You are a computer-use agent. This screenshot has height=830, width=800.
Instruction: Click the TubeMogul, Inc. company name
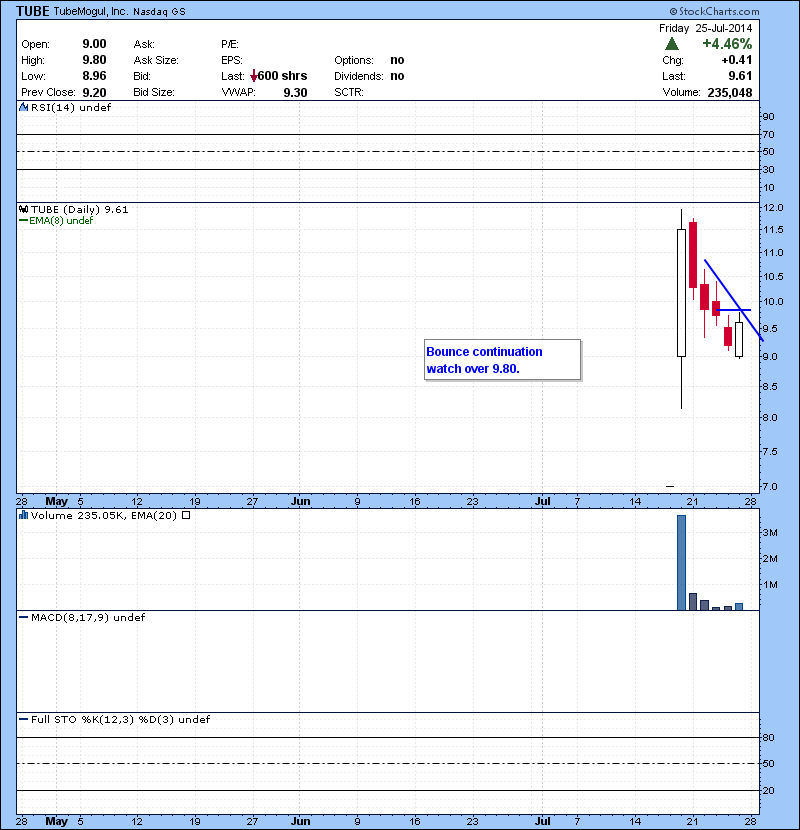pyautogui.click(x=91, y=11)
